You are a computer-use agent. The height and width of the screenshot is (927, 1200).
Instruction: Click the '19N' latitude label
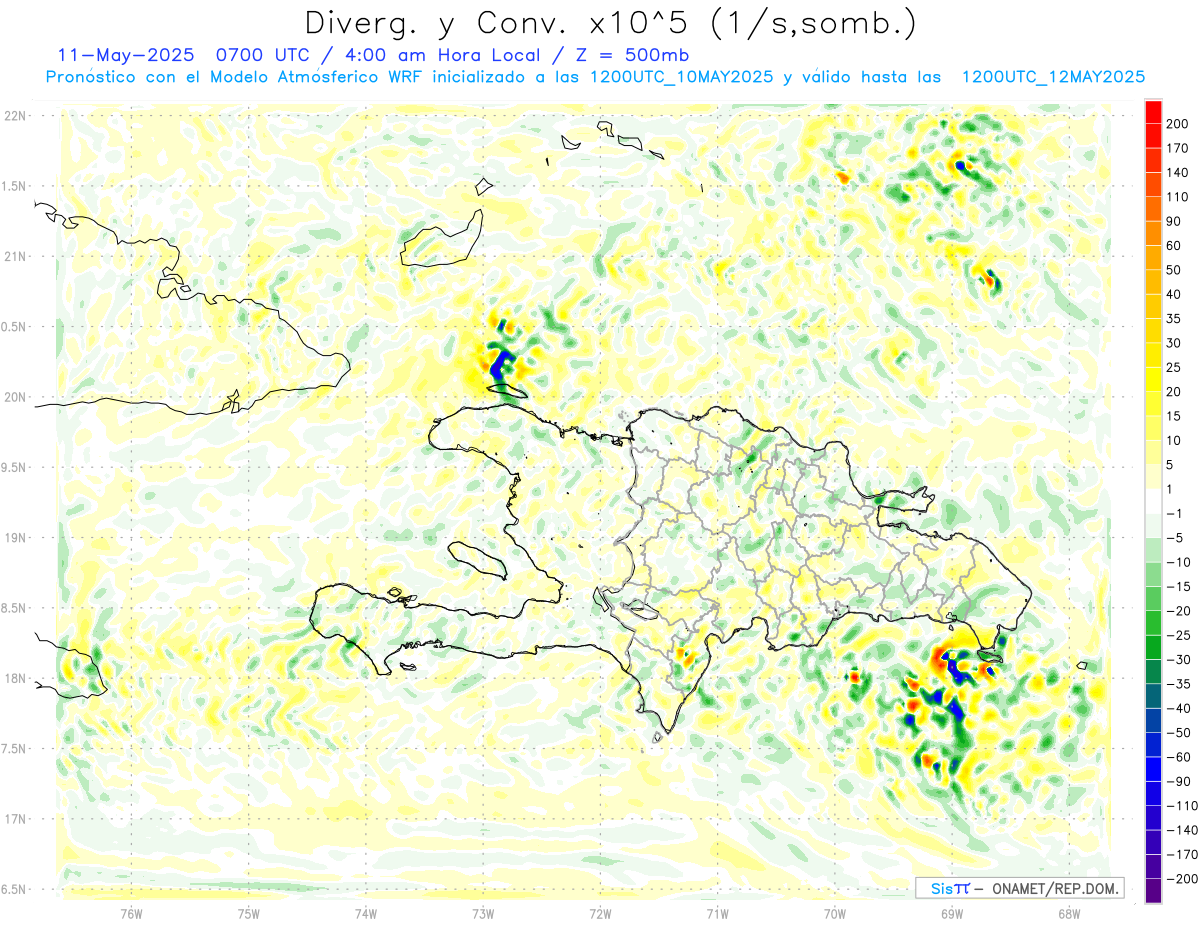15,538
